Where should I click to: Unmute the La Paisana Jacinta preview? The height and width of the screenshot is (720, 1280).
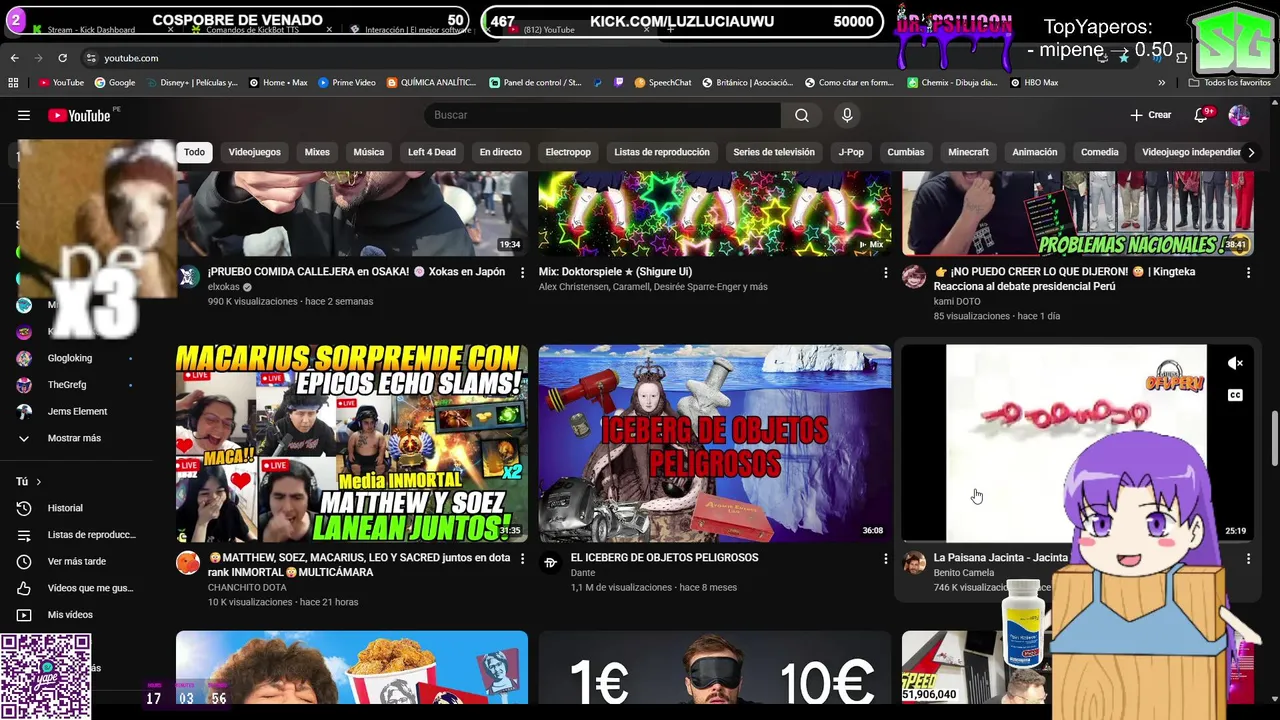tap(1235, 363)
